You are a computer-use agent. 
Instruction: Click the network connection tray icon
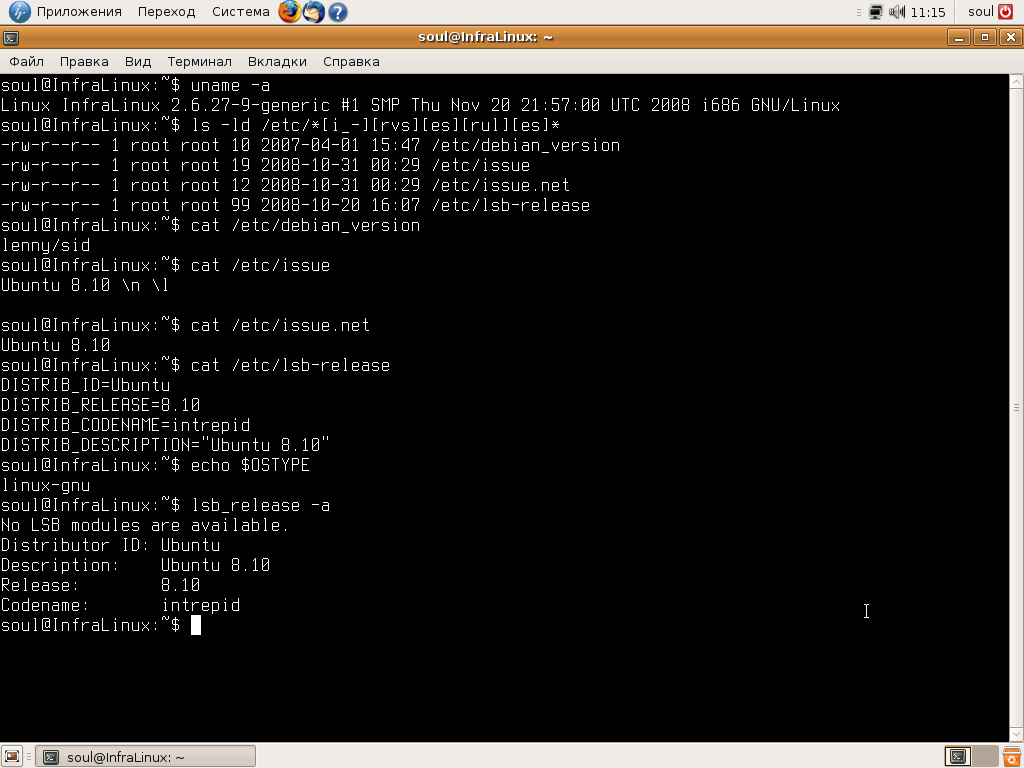tap(876, 12)
